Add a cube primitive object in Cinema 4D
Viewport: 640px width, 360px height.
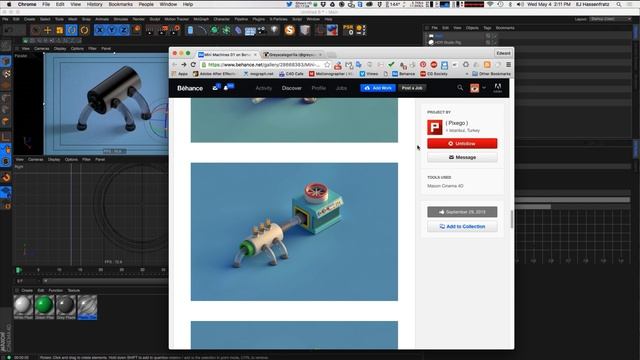(x=190, y=30)
